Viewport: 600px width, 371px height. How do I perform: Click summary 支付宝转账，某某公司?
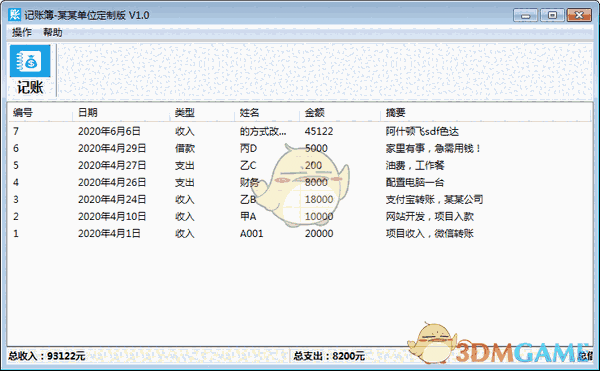pyautogui.click(x=434, y=199)
